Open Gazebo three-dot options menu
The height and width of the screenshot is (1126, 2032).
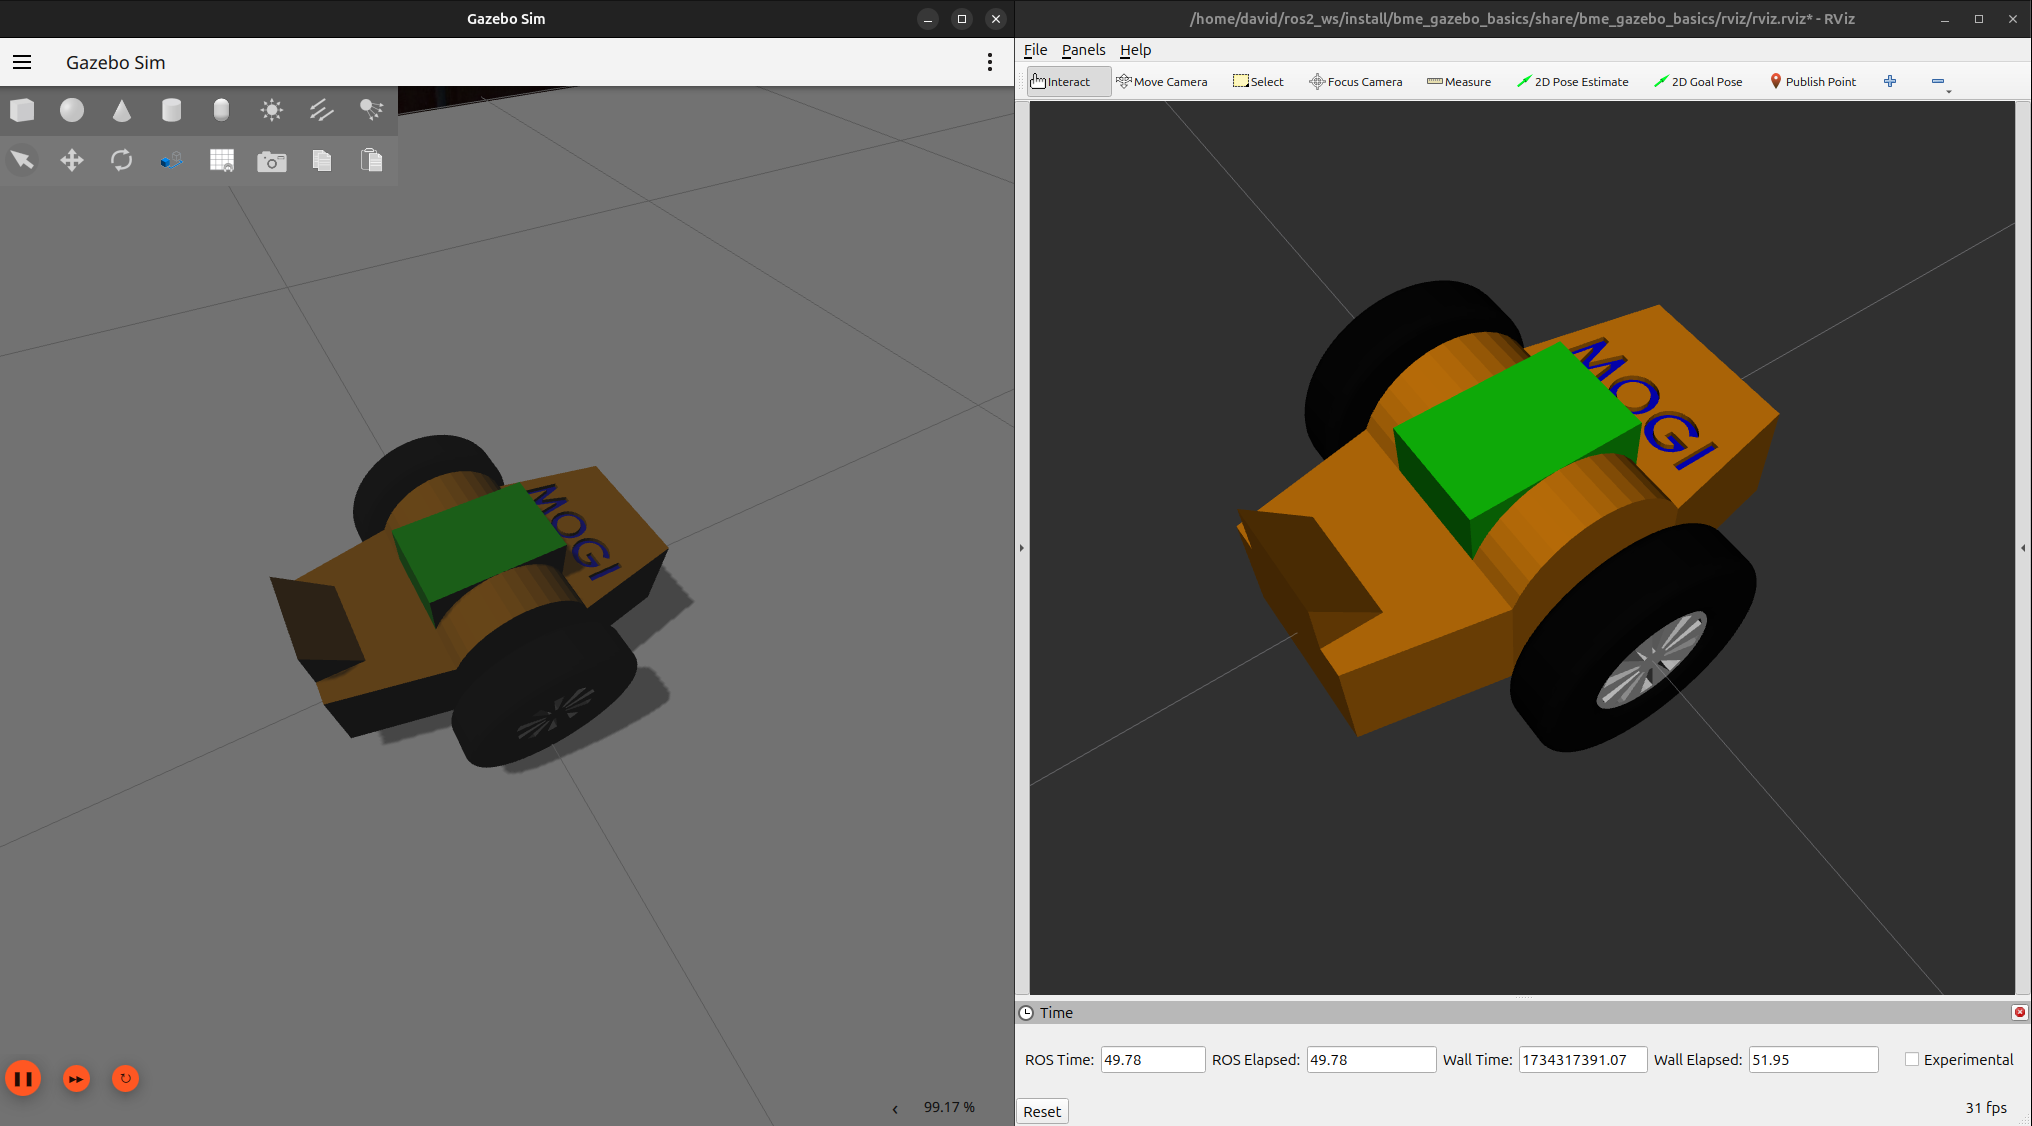click(x=990, y=62)
